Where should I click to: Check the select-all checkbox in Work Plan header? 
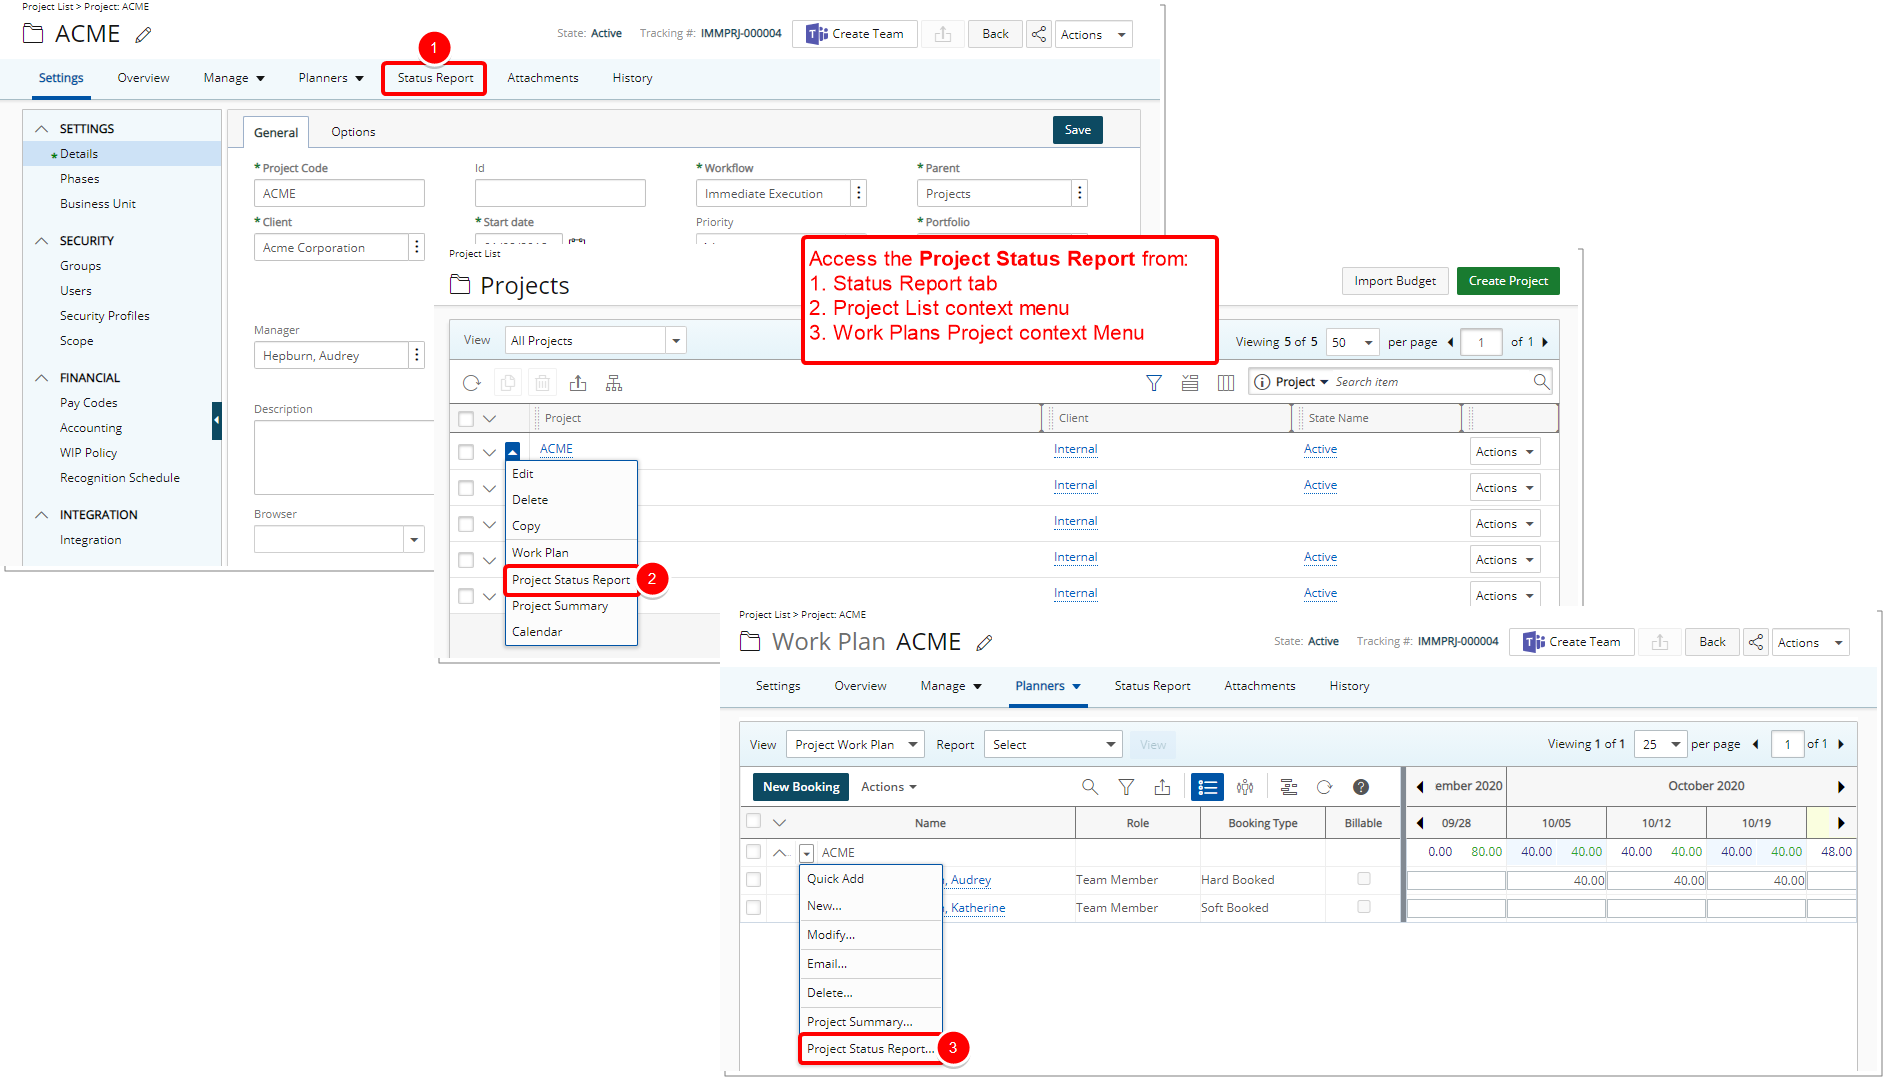coord(754,821)
